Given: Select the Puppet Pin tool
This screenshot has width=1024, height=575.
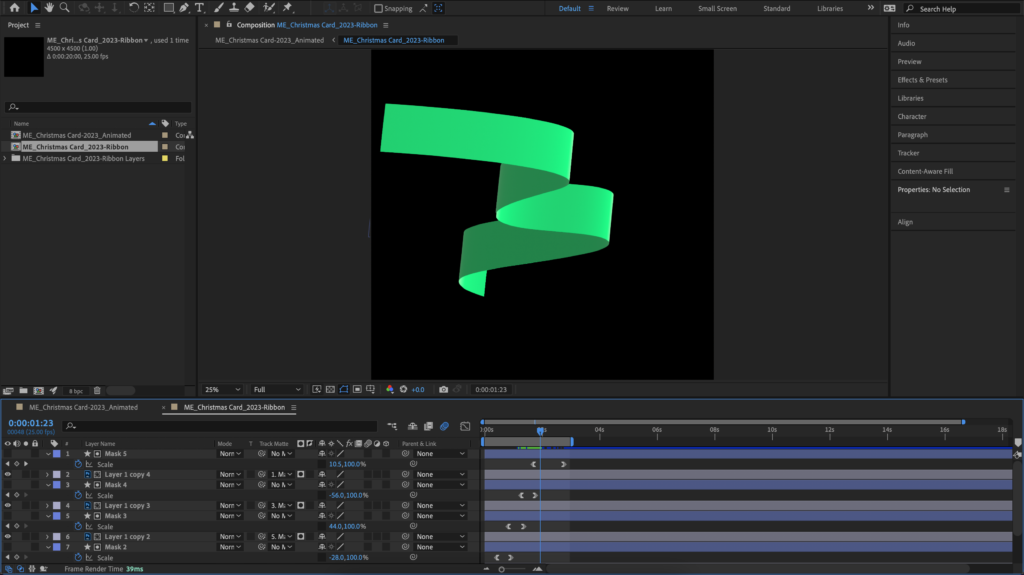Looking at the screenshot, I should pos(287,8).
